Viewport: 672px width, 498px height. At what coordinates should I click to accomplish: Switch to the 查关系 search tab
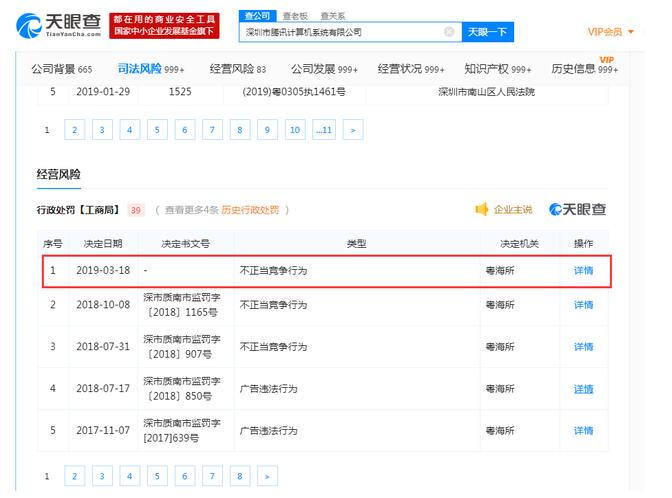pos(332,16)
